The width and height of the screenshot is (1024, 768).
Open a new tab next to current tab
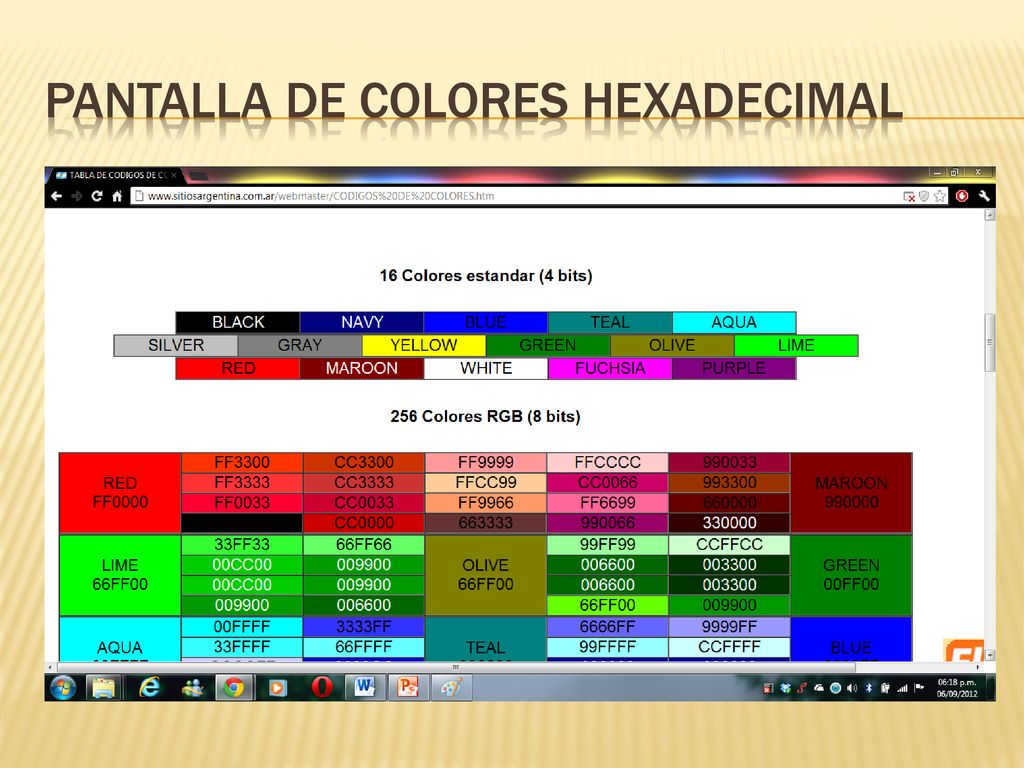pyautogui.click(x=198, y=176)
